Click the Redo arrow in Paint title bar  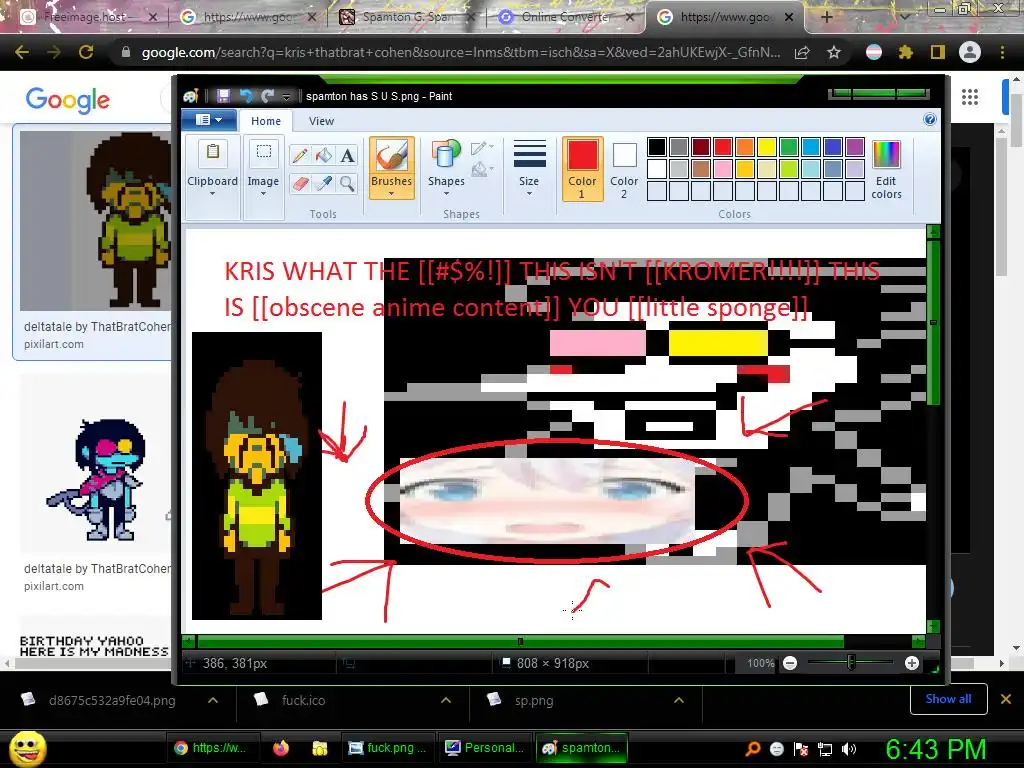click(267, 96)
